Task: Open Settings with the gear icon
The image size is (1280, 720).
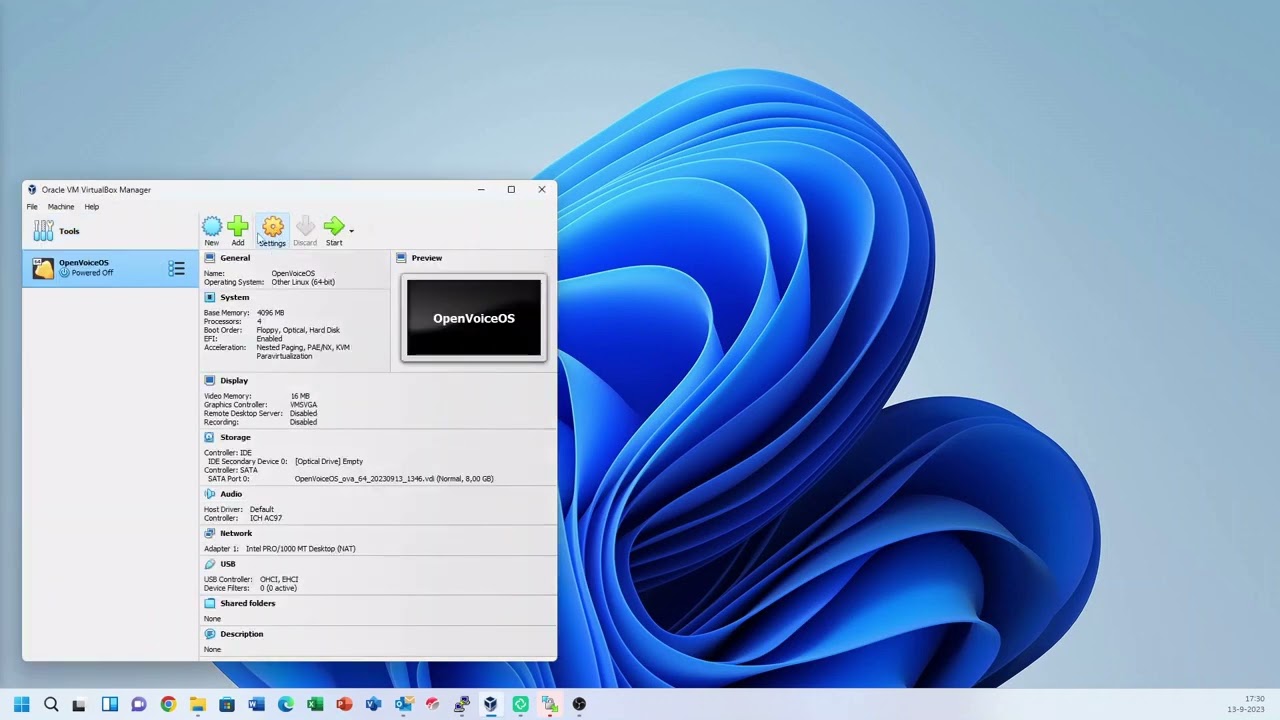Action: [x=272, y=231]
